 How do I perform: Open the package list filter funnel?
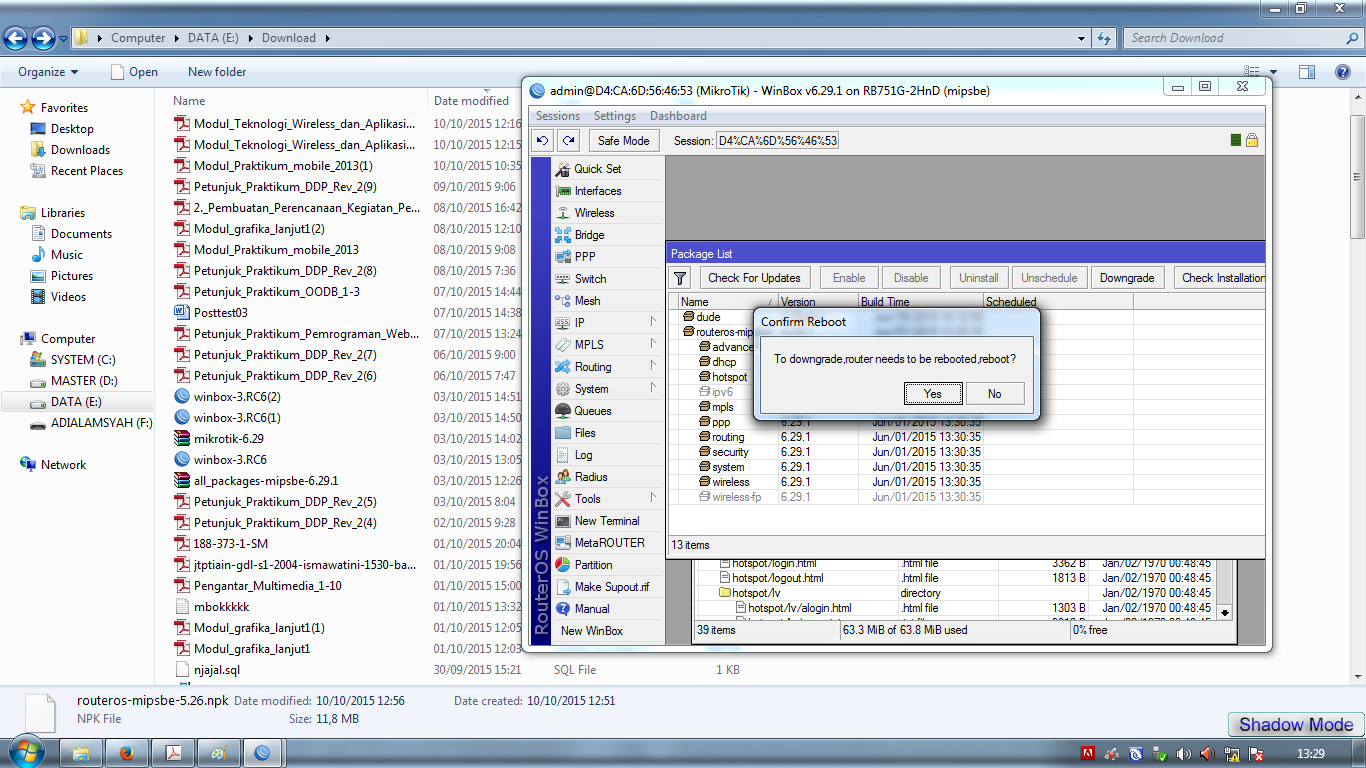680,278
